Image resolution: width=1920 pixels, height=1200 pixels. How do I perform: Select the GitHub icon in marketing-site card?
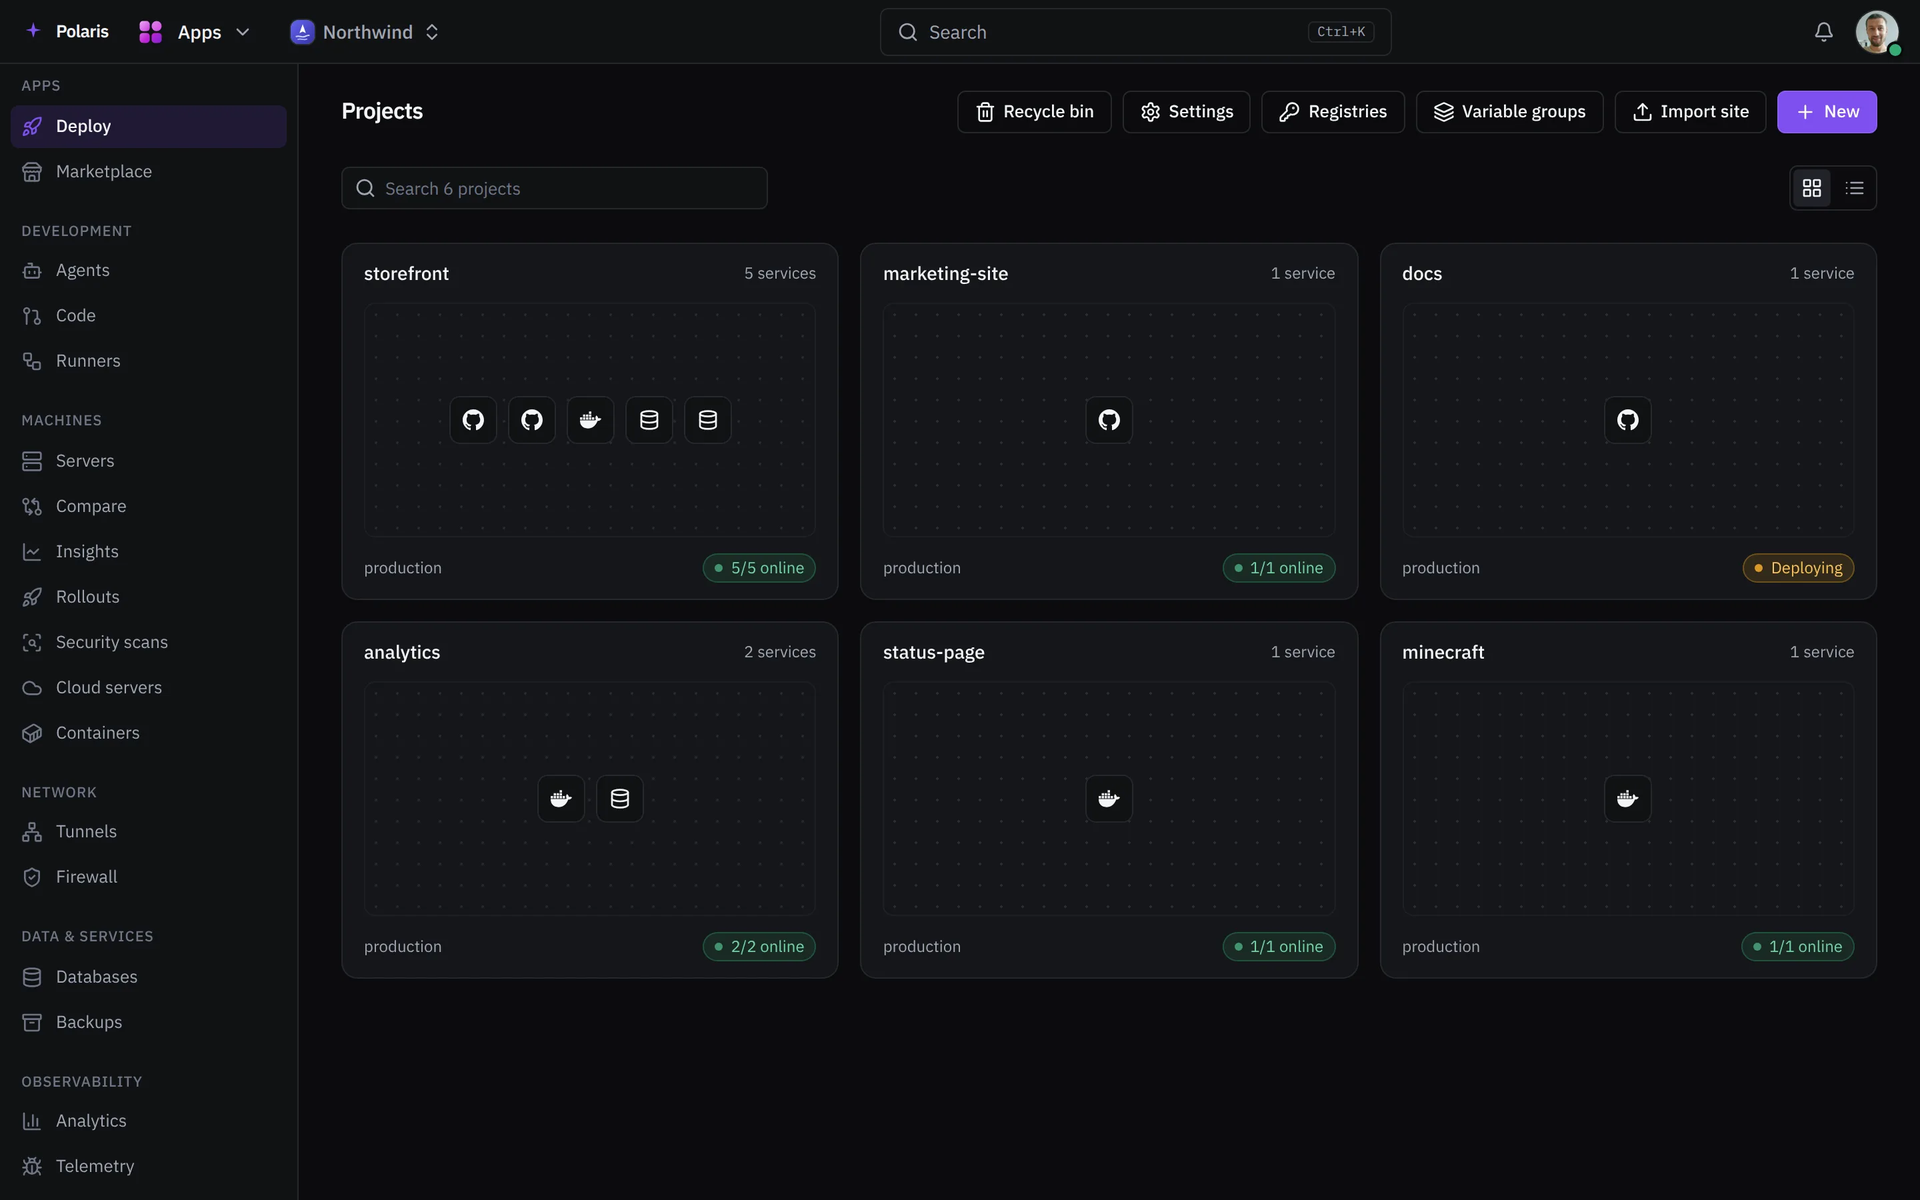click(x=1109, y=420)
